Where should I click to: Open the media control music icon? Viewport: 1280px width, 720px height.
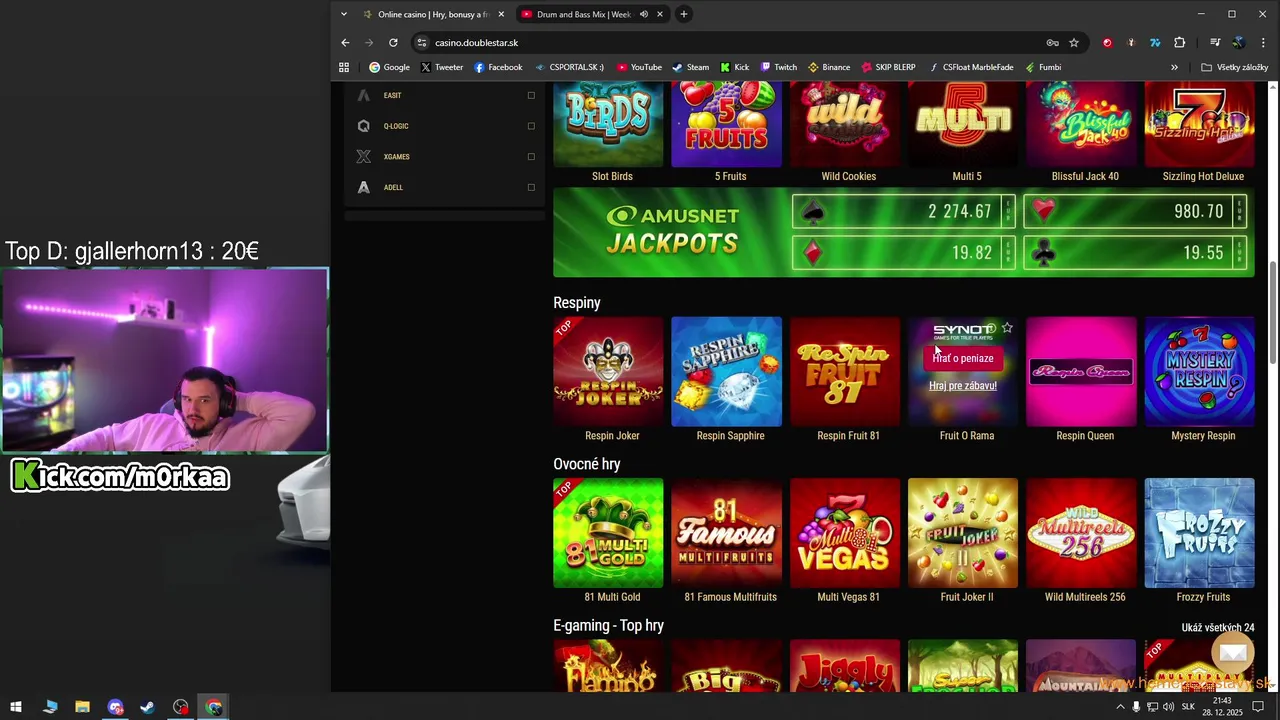(x=1215, y=43)
